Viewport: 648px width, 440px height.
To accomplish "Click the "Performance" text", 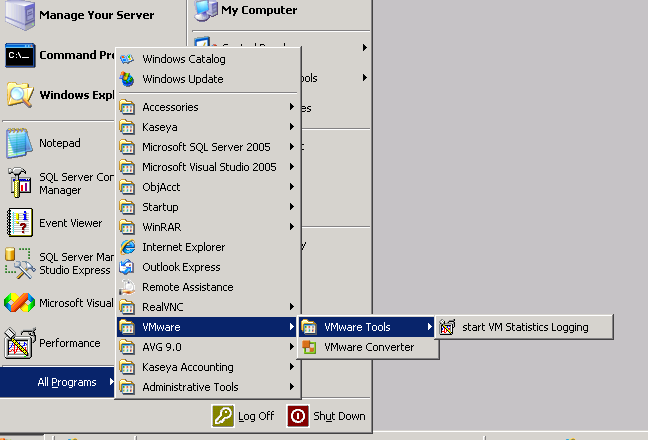I will [70, 343].
